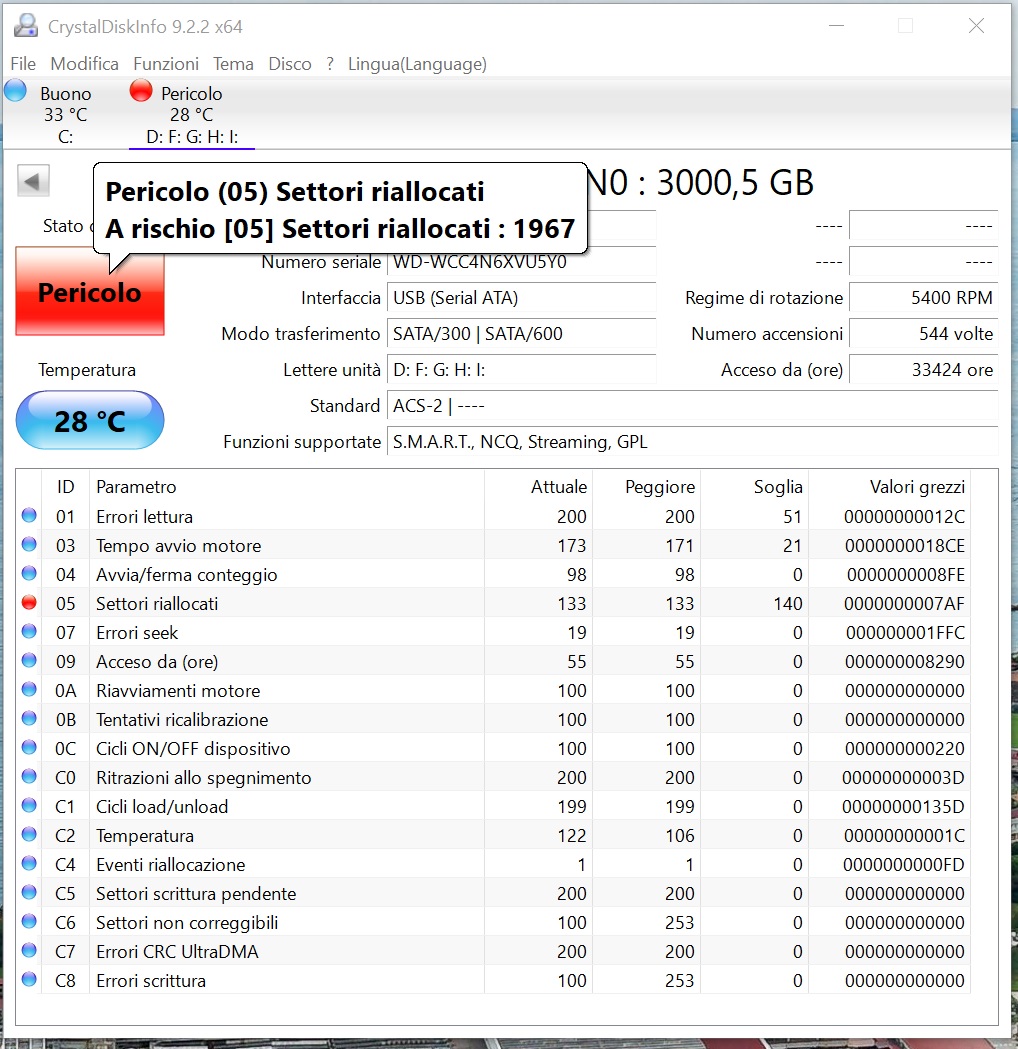Screen dimensions: 1018x1049
Task: Click the blue Buono disk status orb
Action: [x=16, y=91]
